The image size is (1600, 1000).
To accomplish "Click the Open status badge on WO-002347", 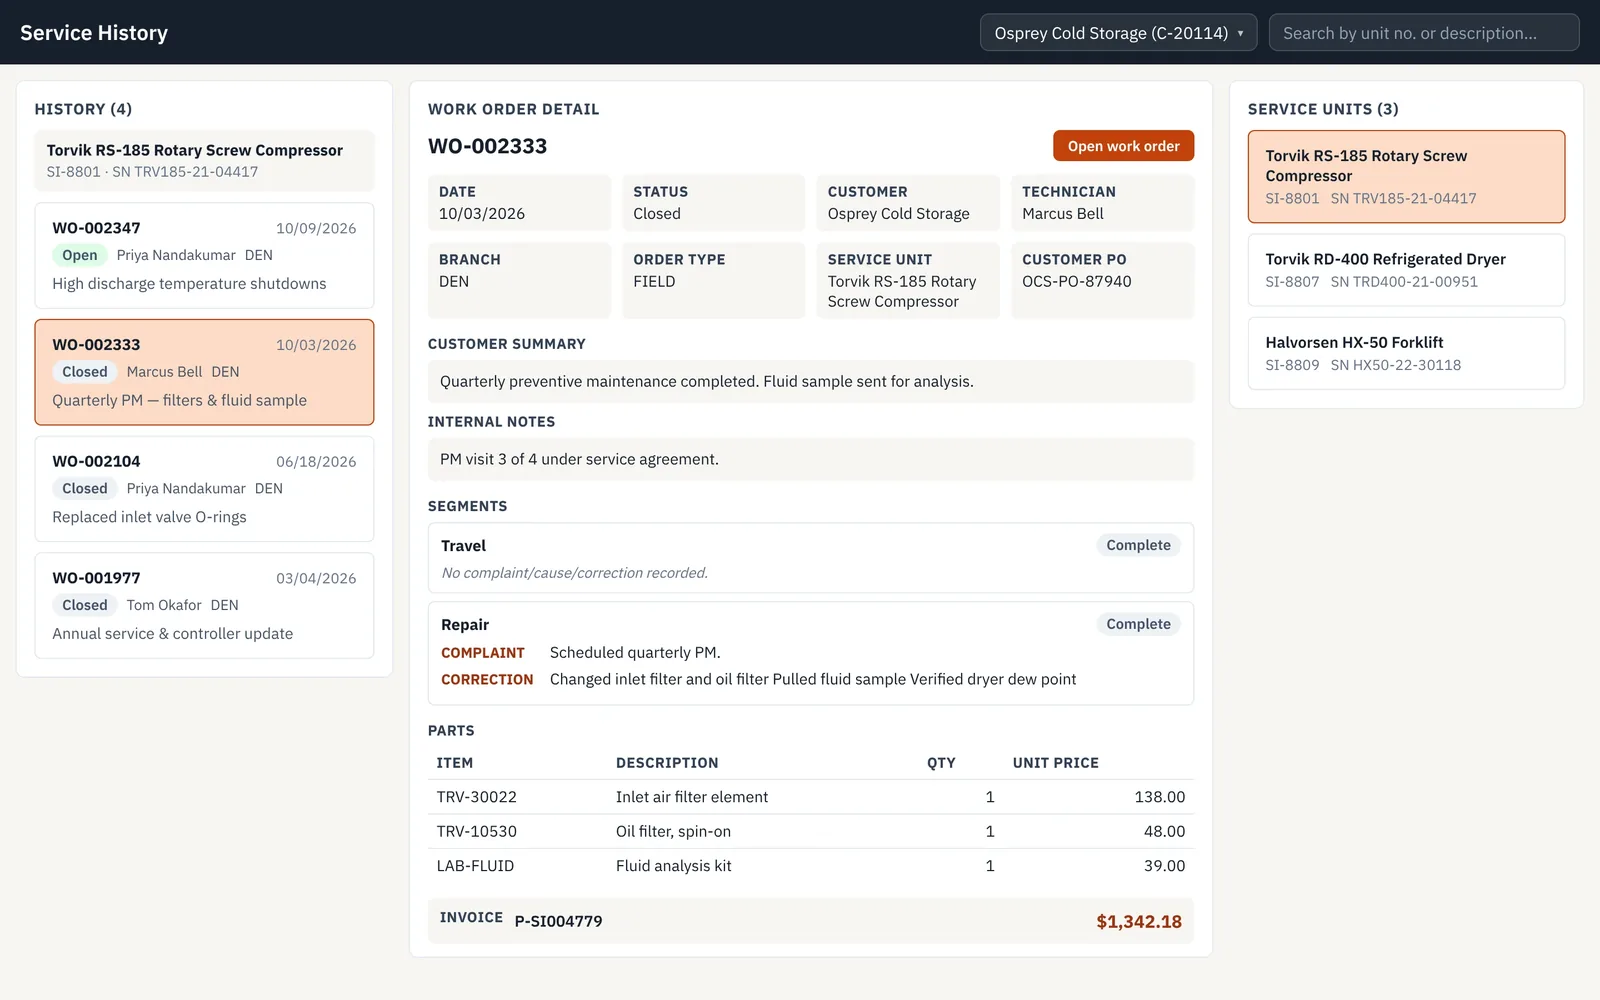I will 80,255.
